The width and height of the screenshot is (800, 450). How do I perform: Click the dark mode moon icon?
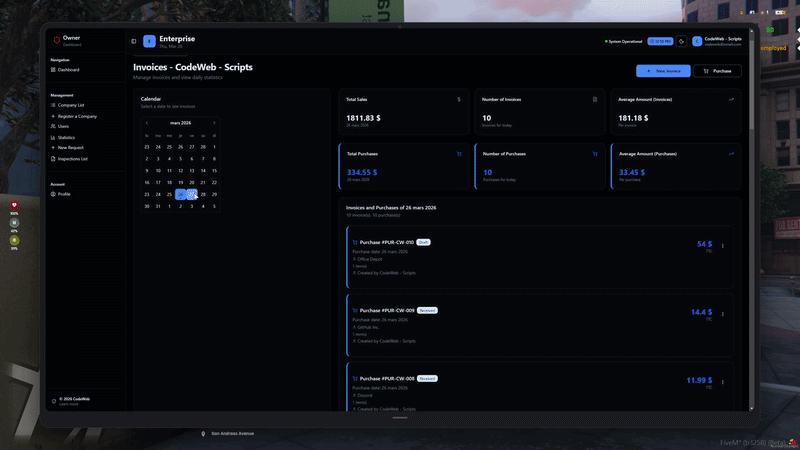point(681,41)
